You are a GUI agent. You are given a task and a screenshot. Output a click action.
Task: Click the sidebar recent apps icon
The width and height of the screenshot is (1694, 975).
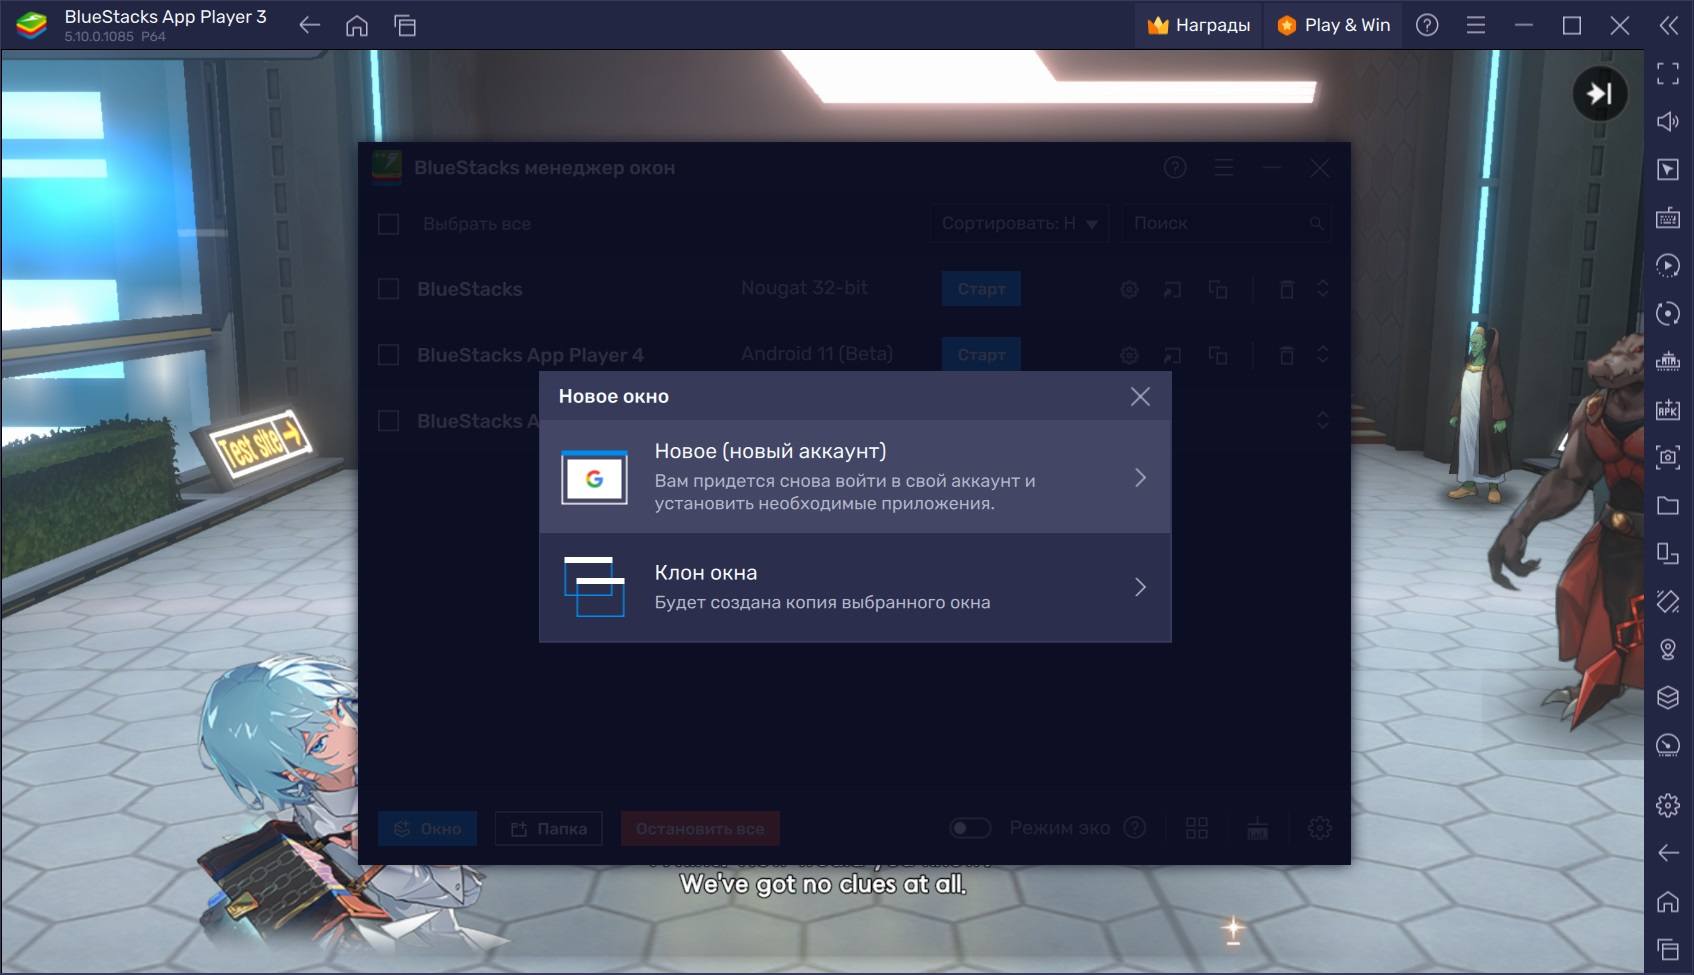[x=1668, y=949]
